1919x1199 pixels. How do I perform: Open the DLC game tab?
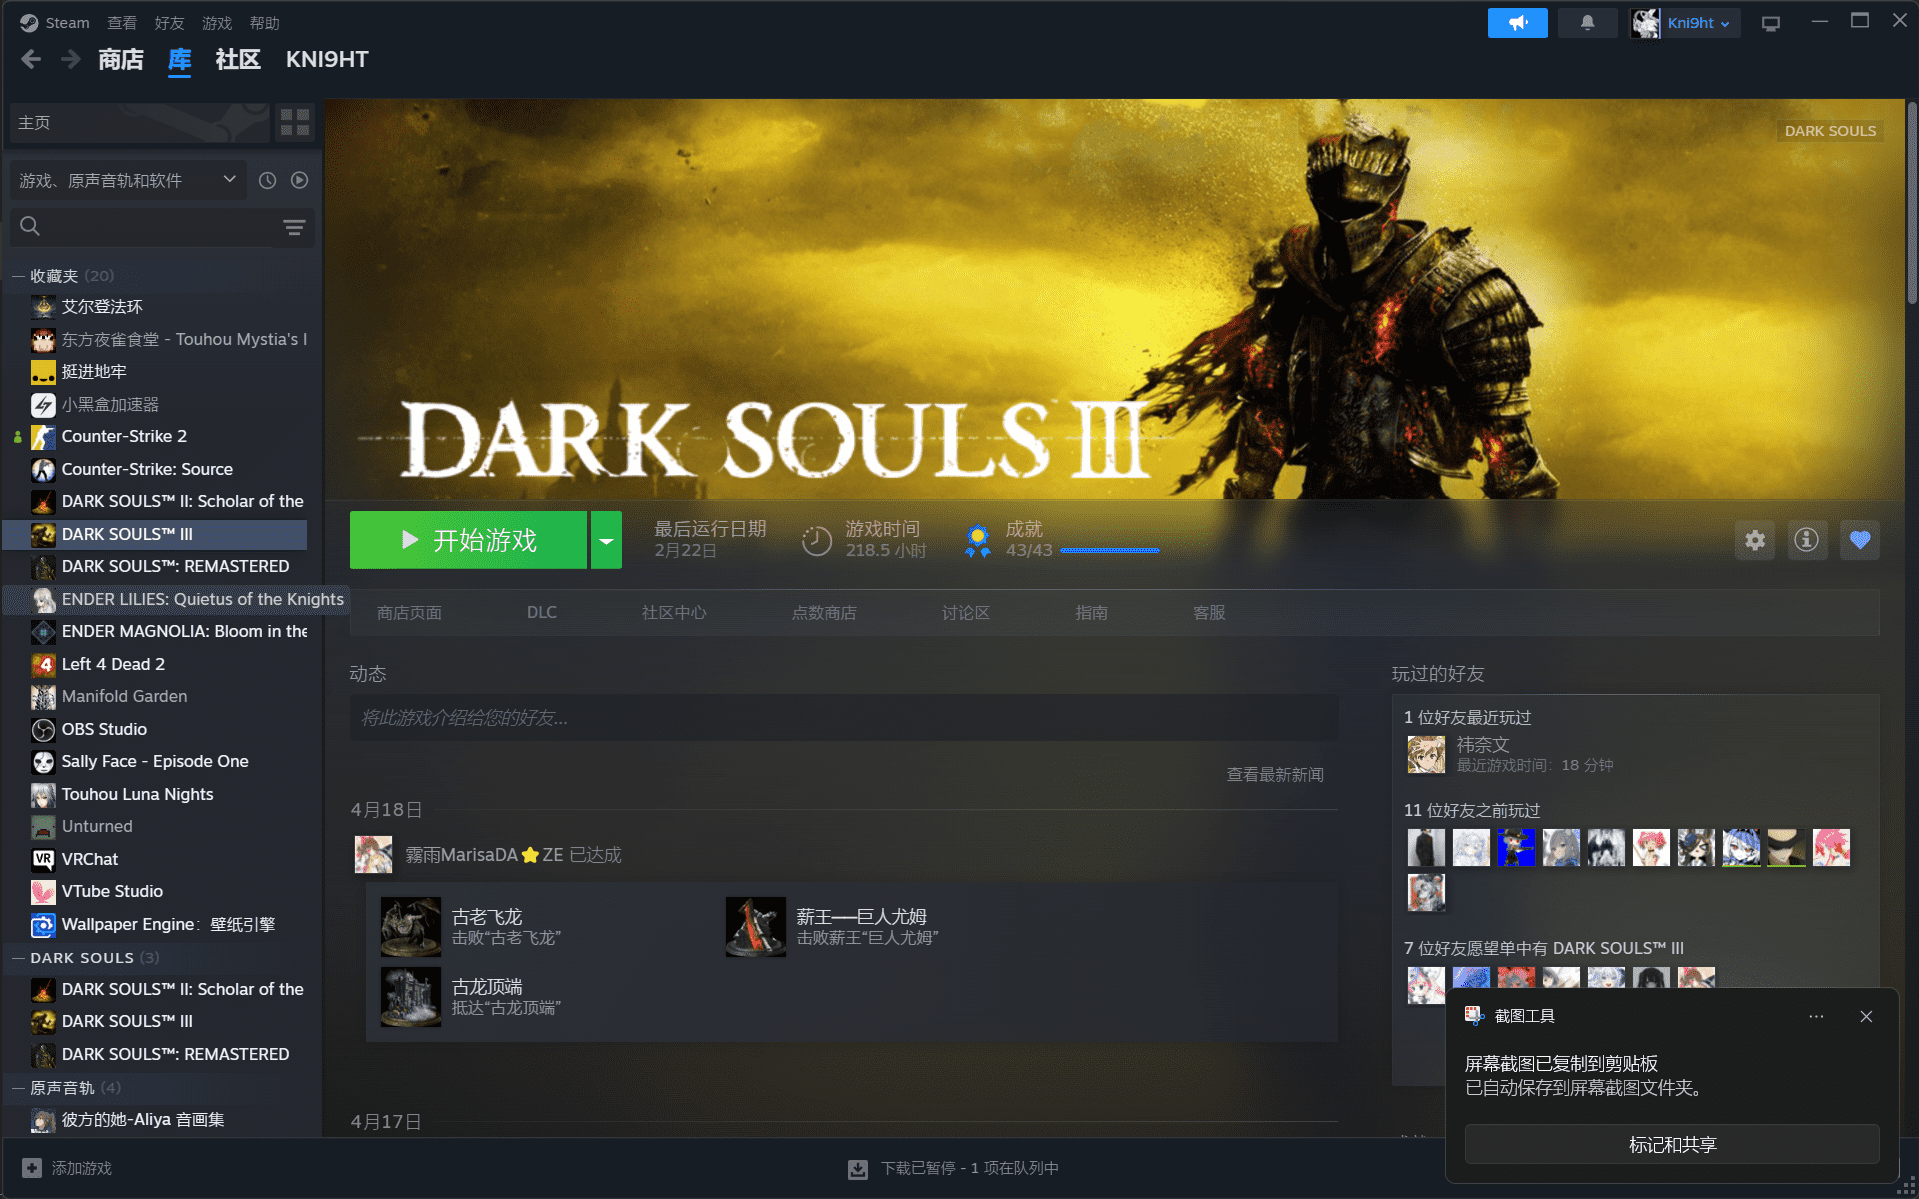(x=542, y=613)
